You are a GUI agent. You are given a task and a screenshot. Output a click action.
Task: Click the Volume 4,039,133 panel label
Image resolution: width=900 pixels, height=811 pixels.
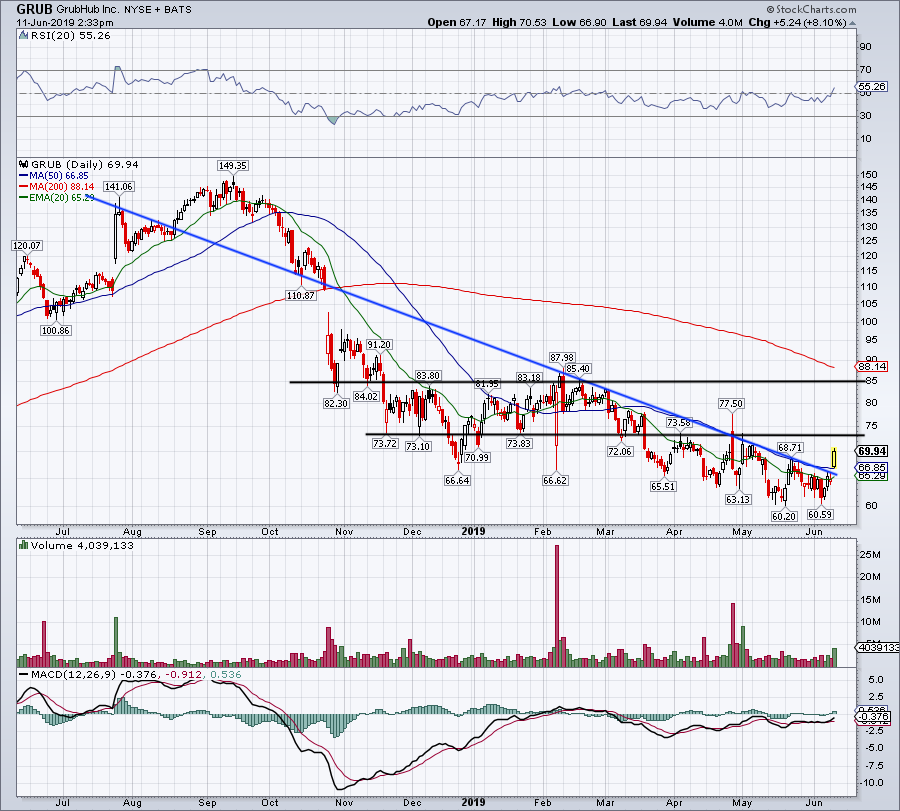pos(82,545)
